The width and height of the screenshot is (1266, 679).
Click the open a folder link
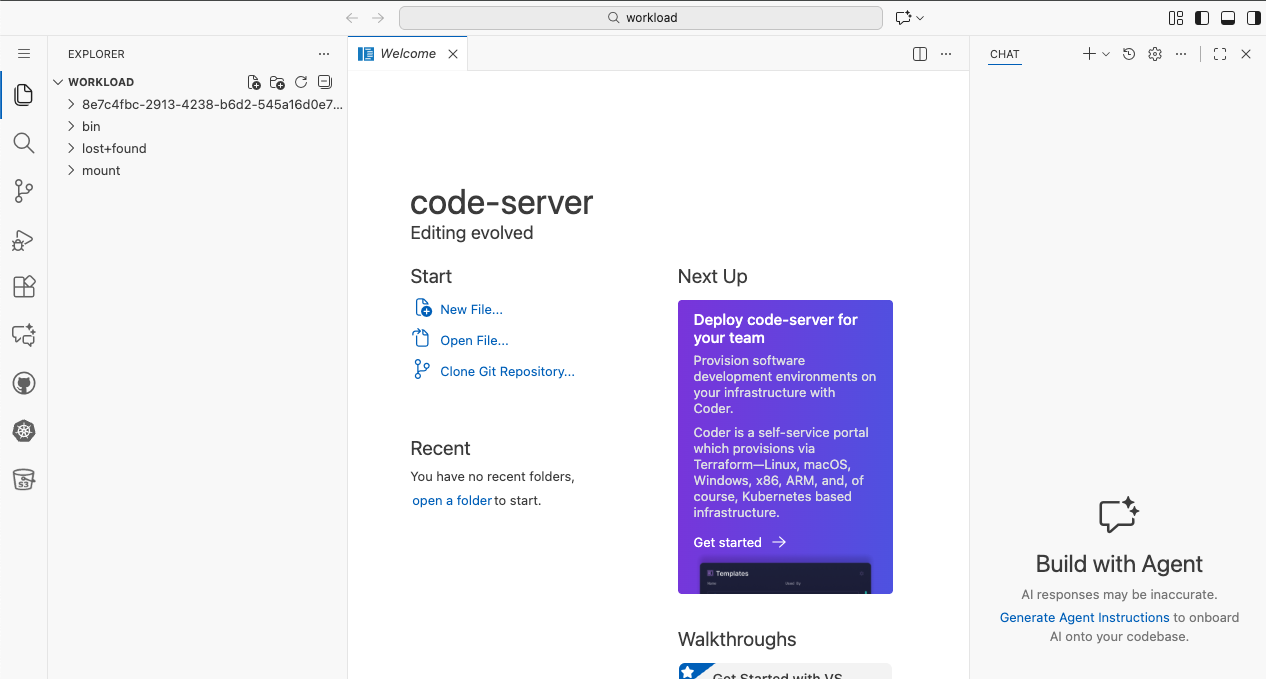point(452,501)
